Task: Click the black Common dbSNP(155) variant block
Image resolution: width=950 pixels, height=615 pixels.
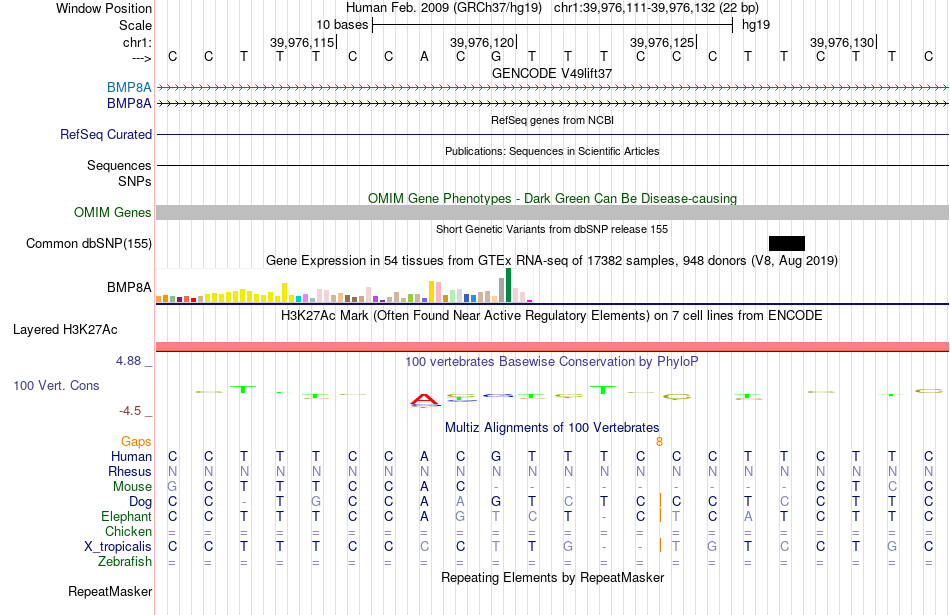Action: [786, 244]
